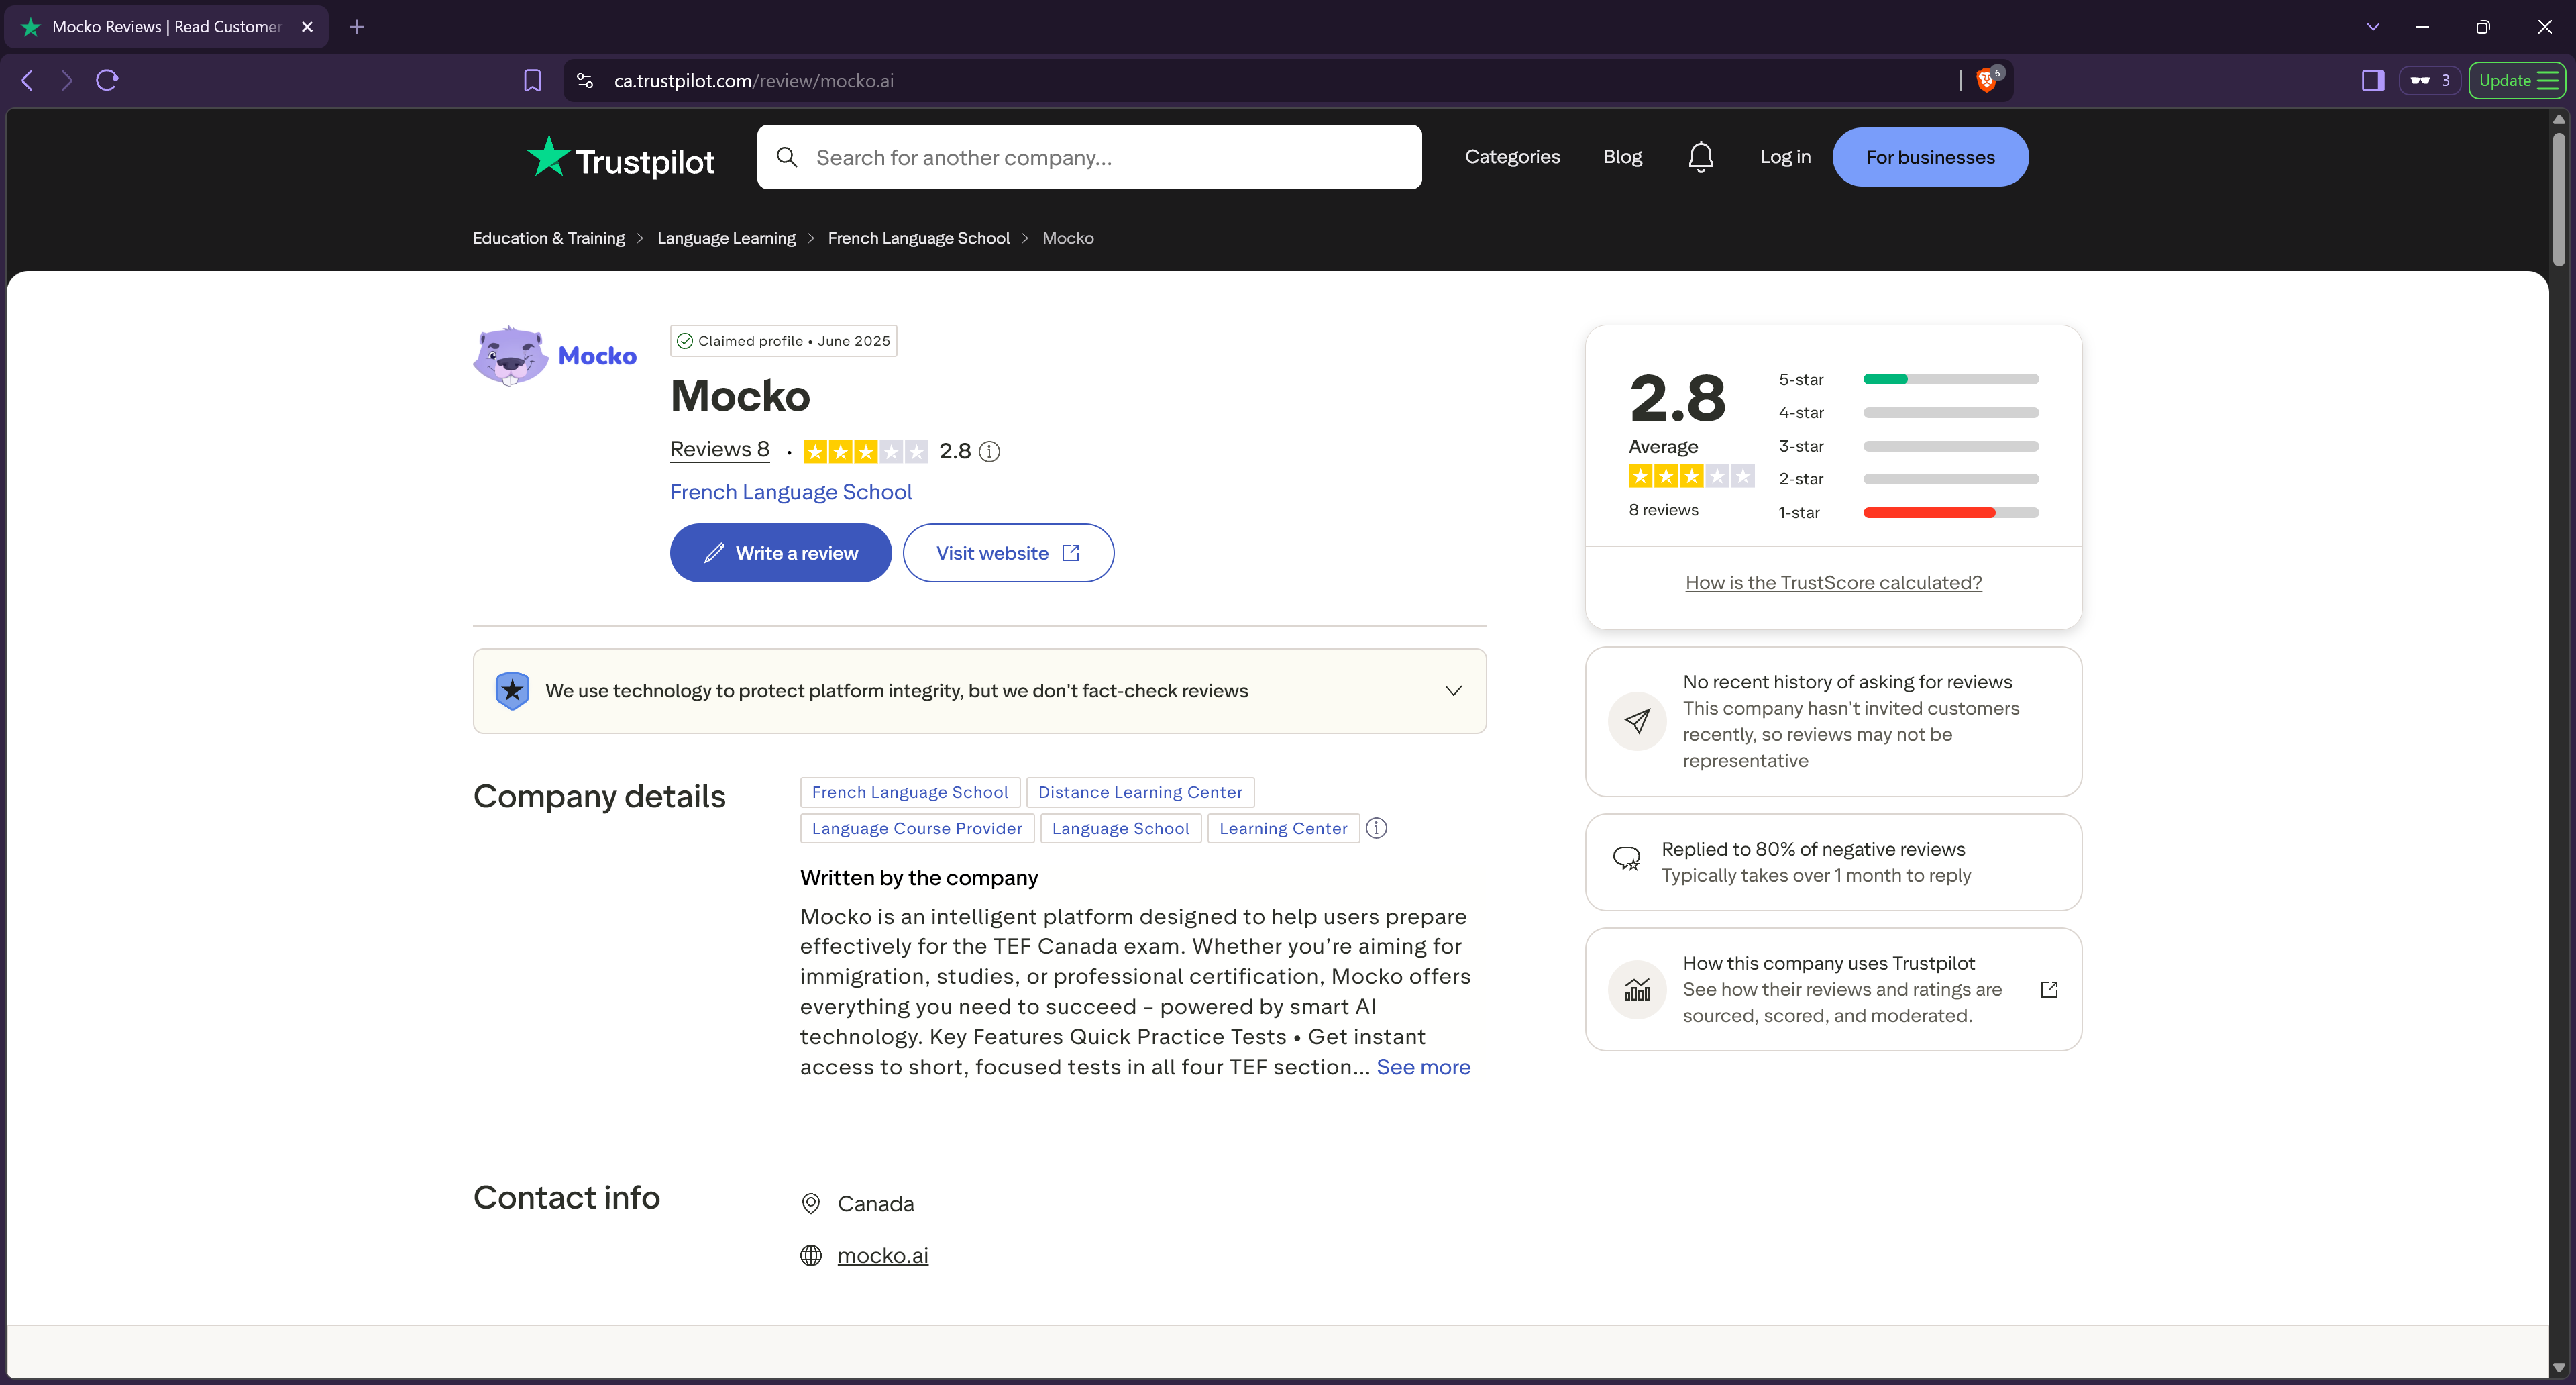Screen dimensions: 2576x1385
Task: Open How is the TrustScore calculated link
Action: [x=1833, y=583]
